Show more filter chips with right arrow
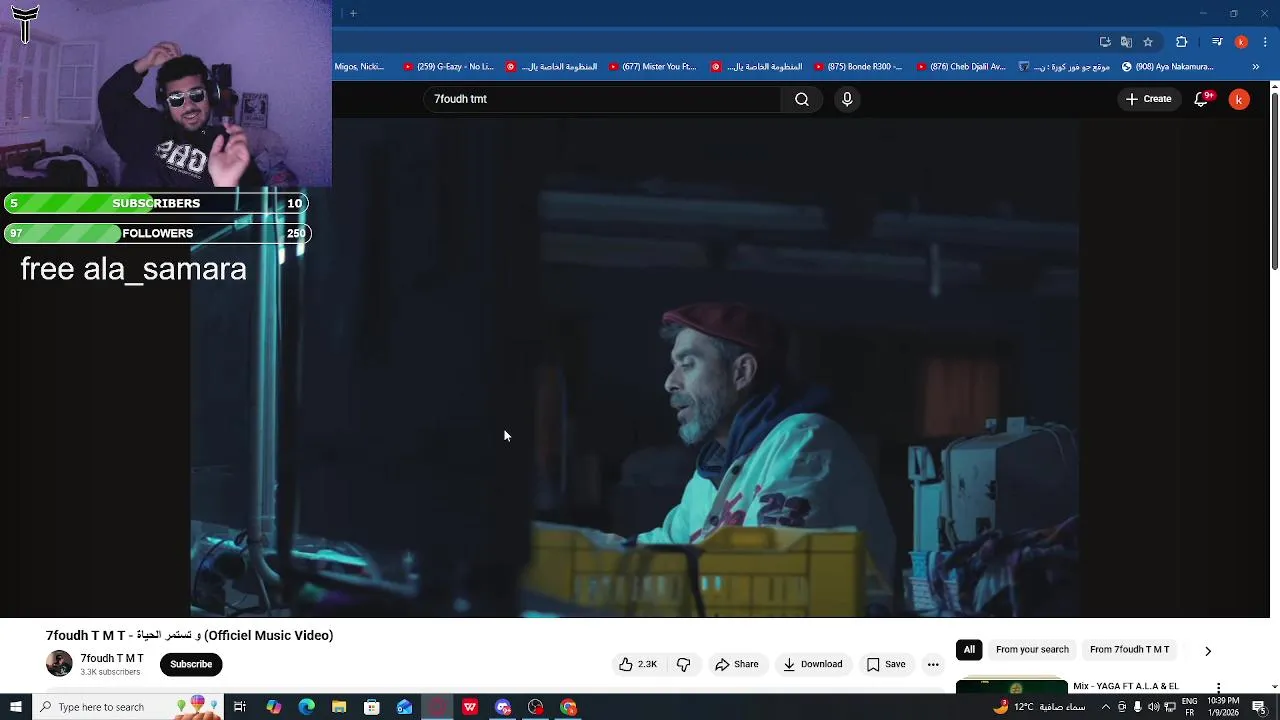 pos(1208,650)
